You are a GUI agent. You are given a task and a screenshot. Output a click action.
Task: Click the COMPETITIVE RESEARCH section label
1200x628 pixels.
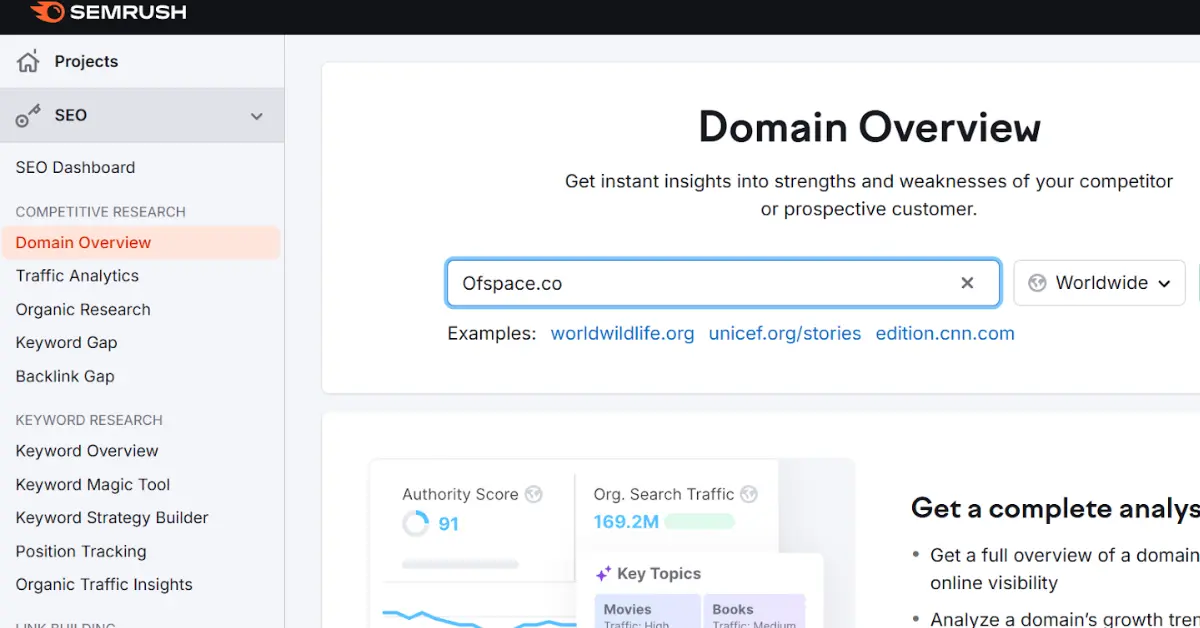100,212
